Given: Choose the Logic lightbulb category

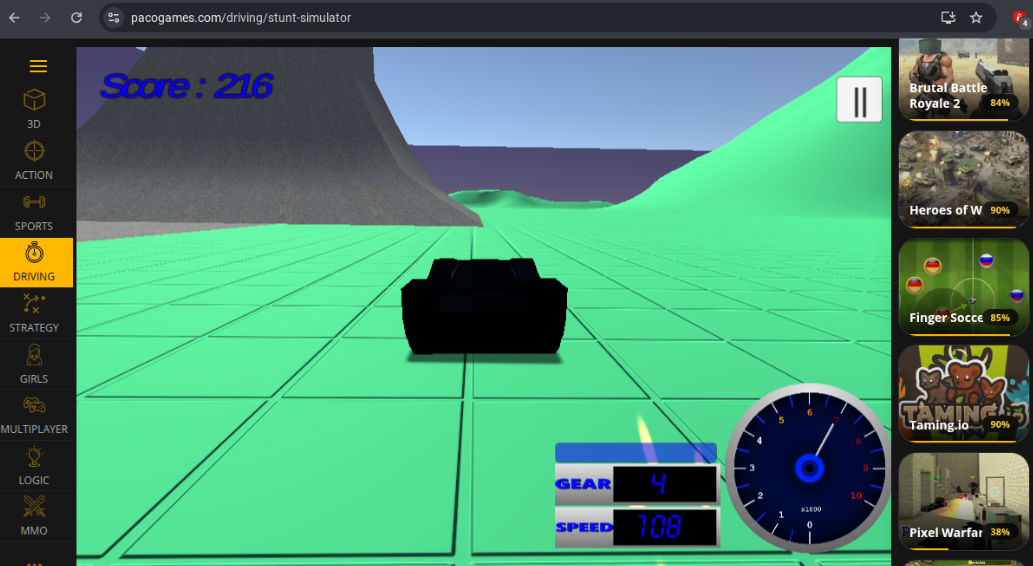Looking at the screenshot, I should pyautogui.click(x=34, y=456).
